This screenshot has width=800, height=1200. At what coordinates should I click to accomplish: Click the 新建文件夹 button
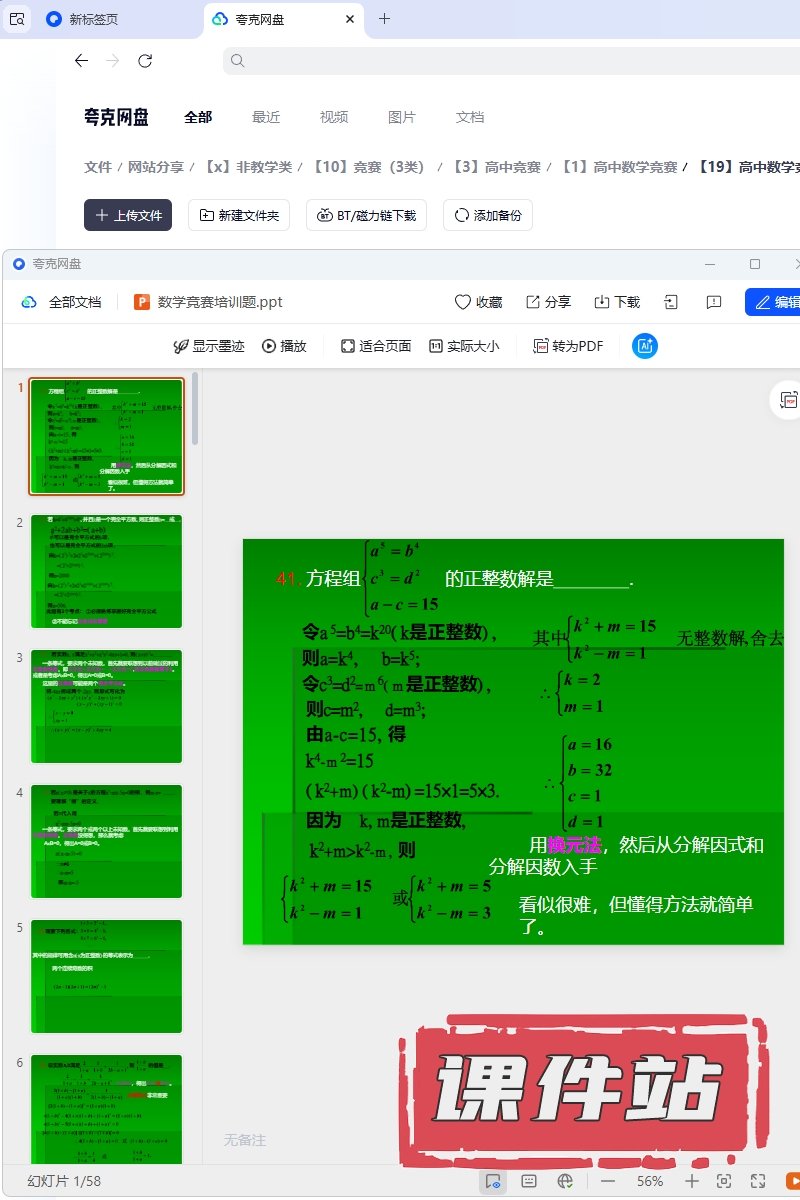click(x=240, y=215)
